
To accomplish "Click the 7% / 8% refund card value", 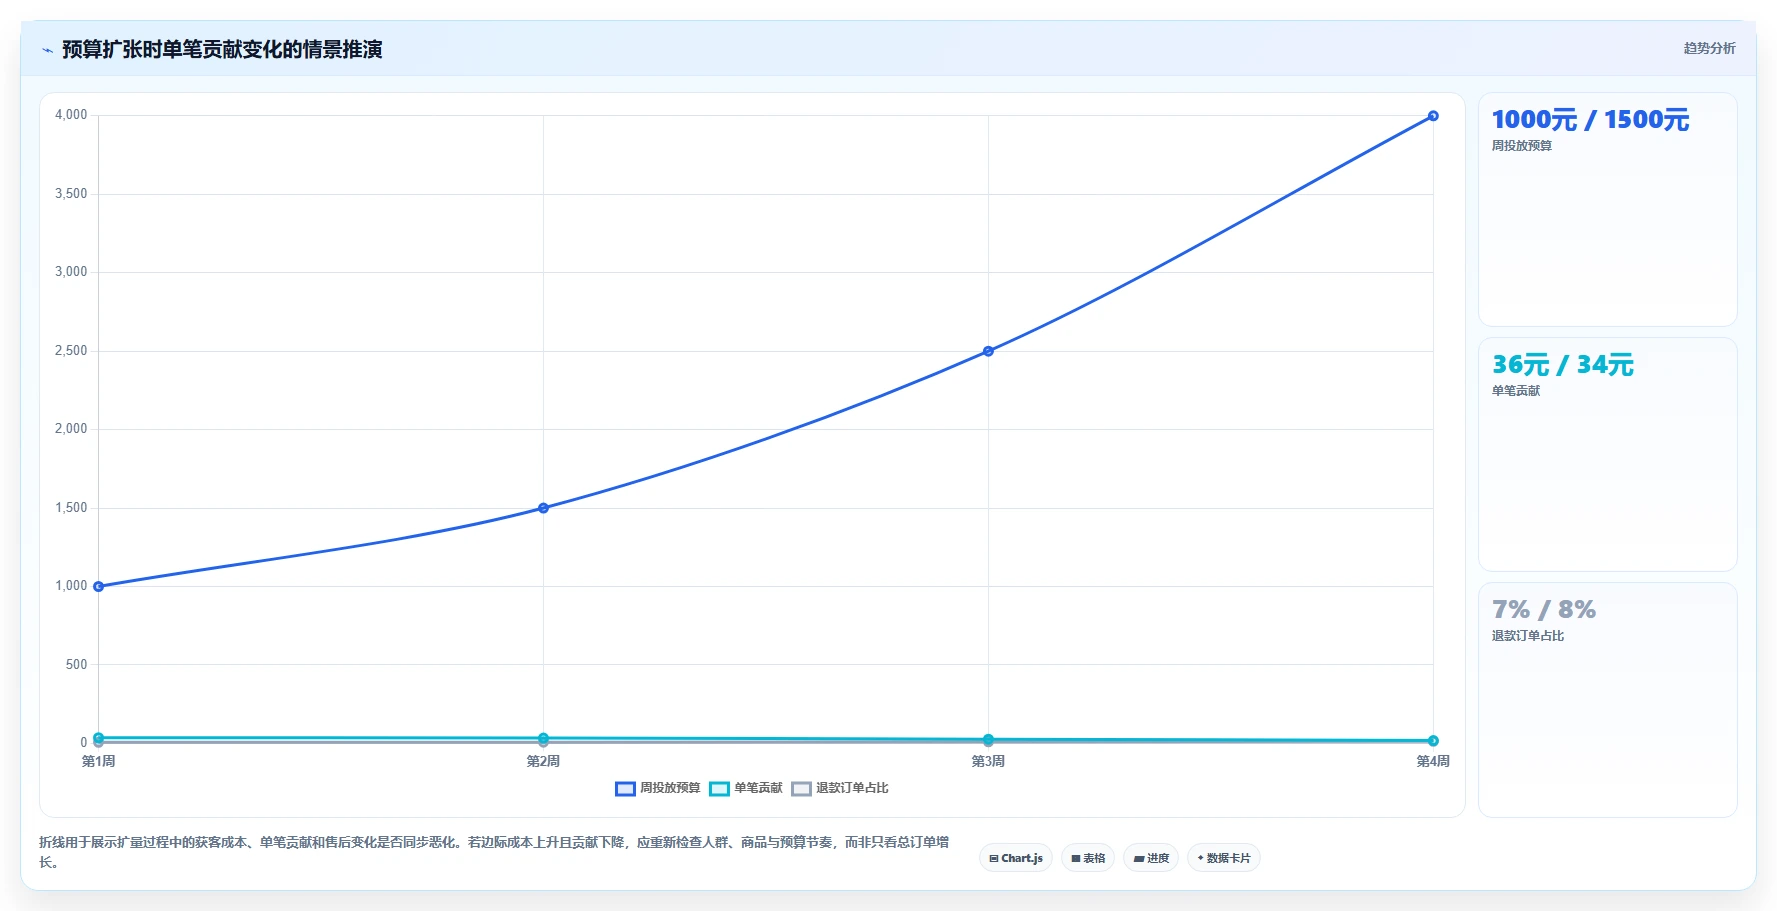I will pos(1543,610).
